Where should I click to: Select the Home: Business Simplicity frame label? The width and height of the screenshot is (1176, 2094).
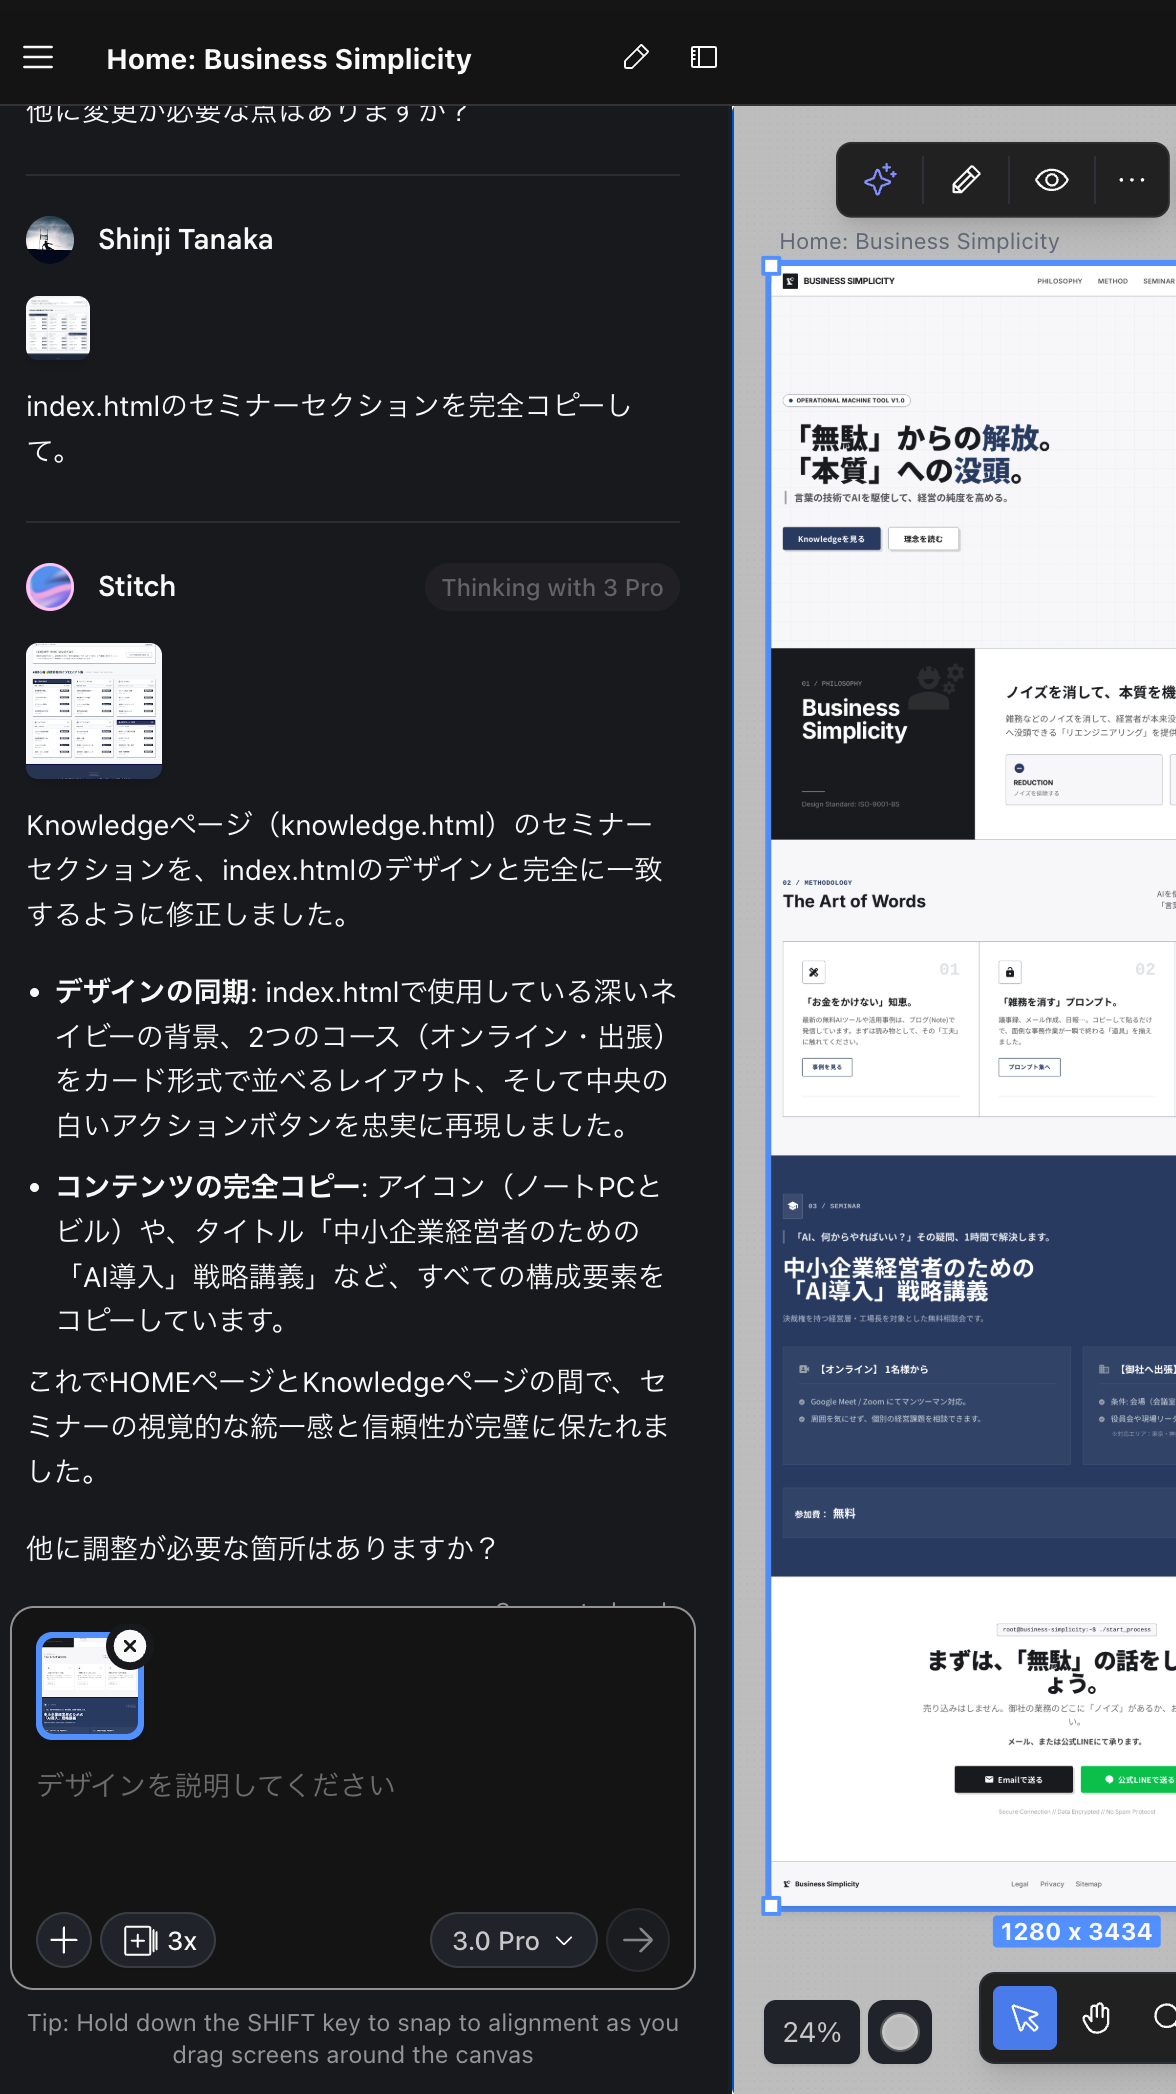[x=919, y=242]
